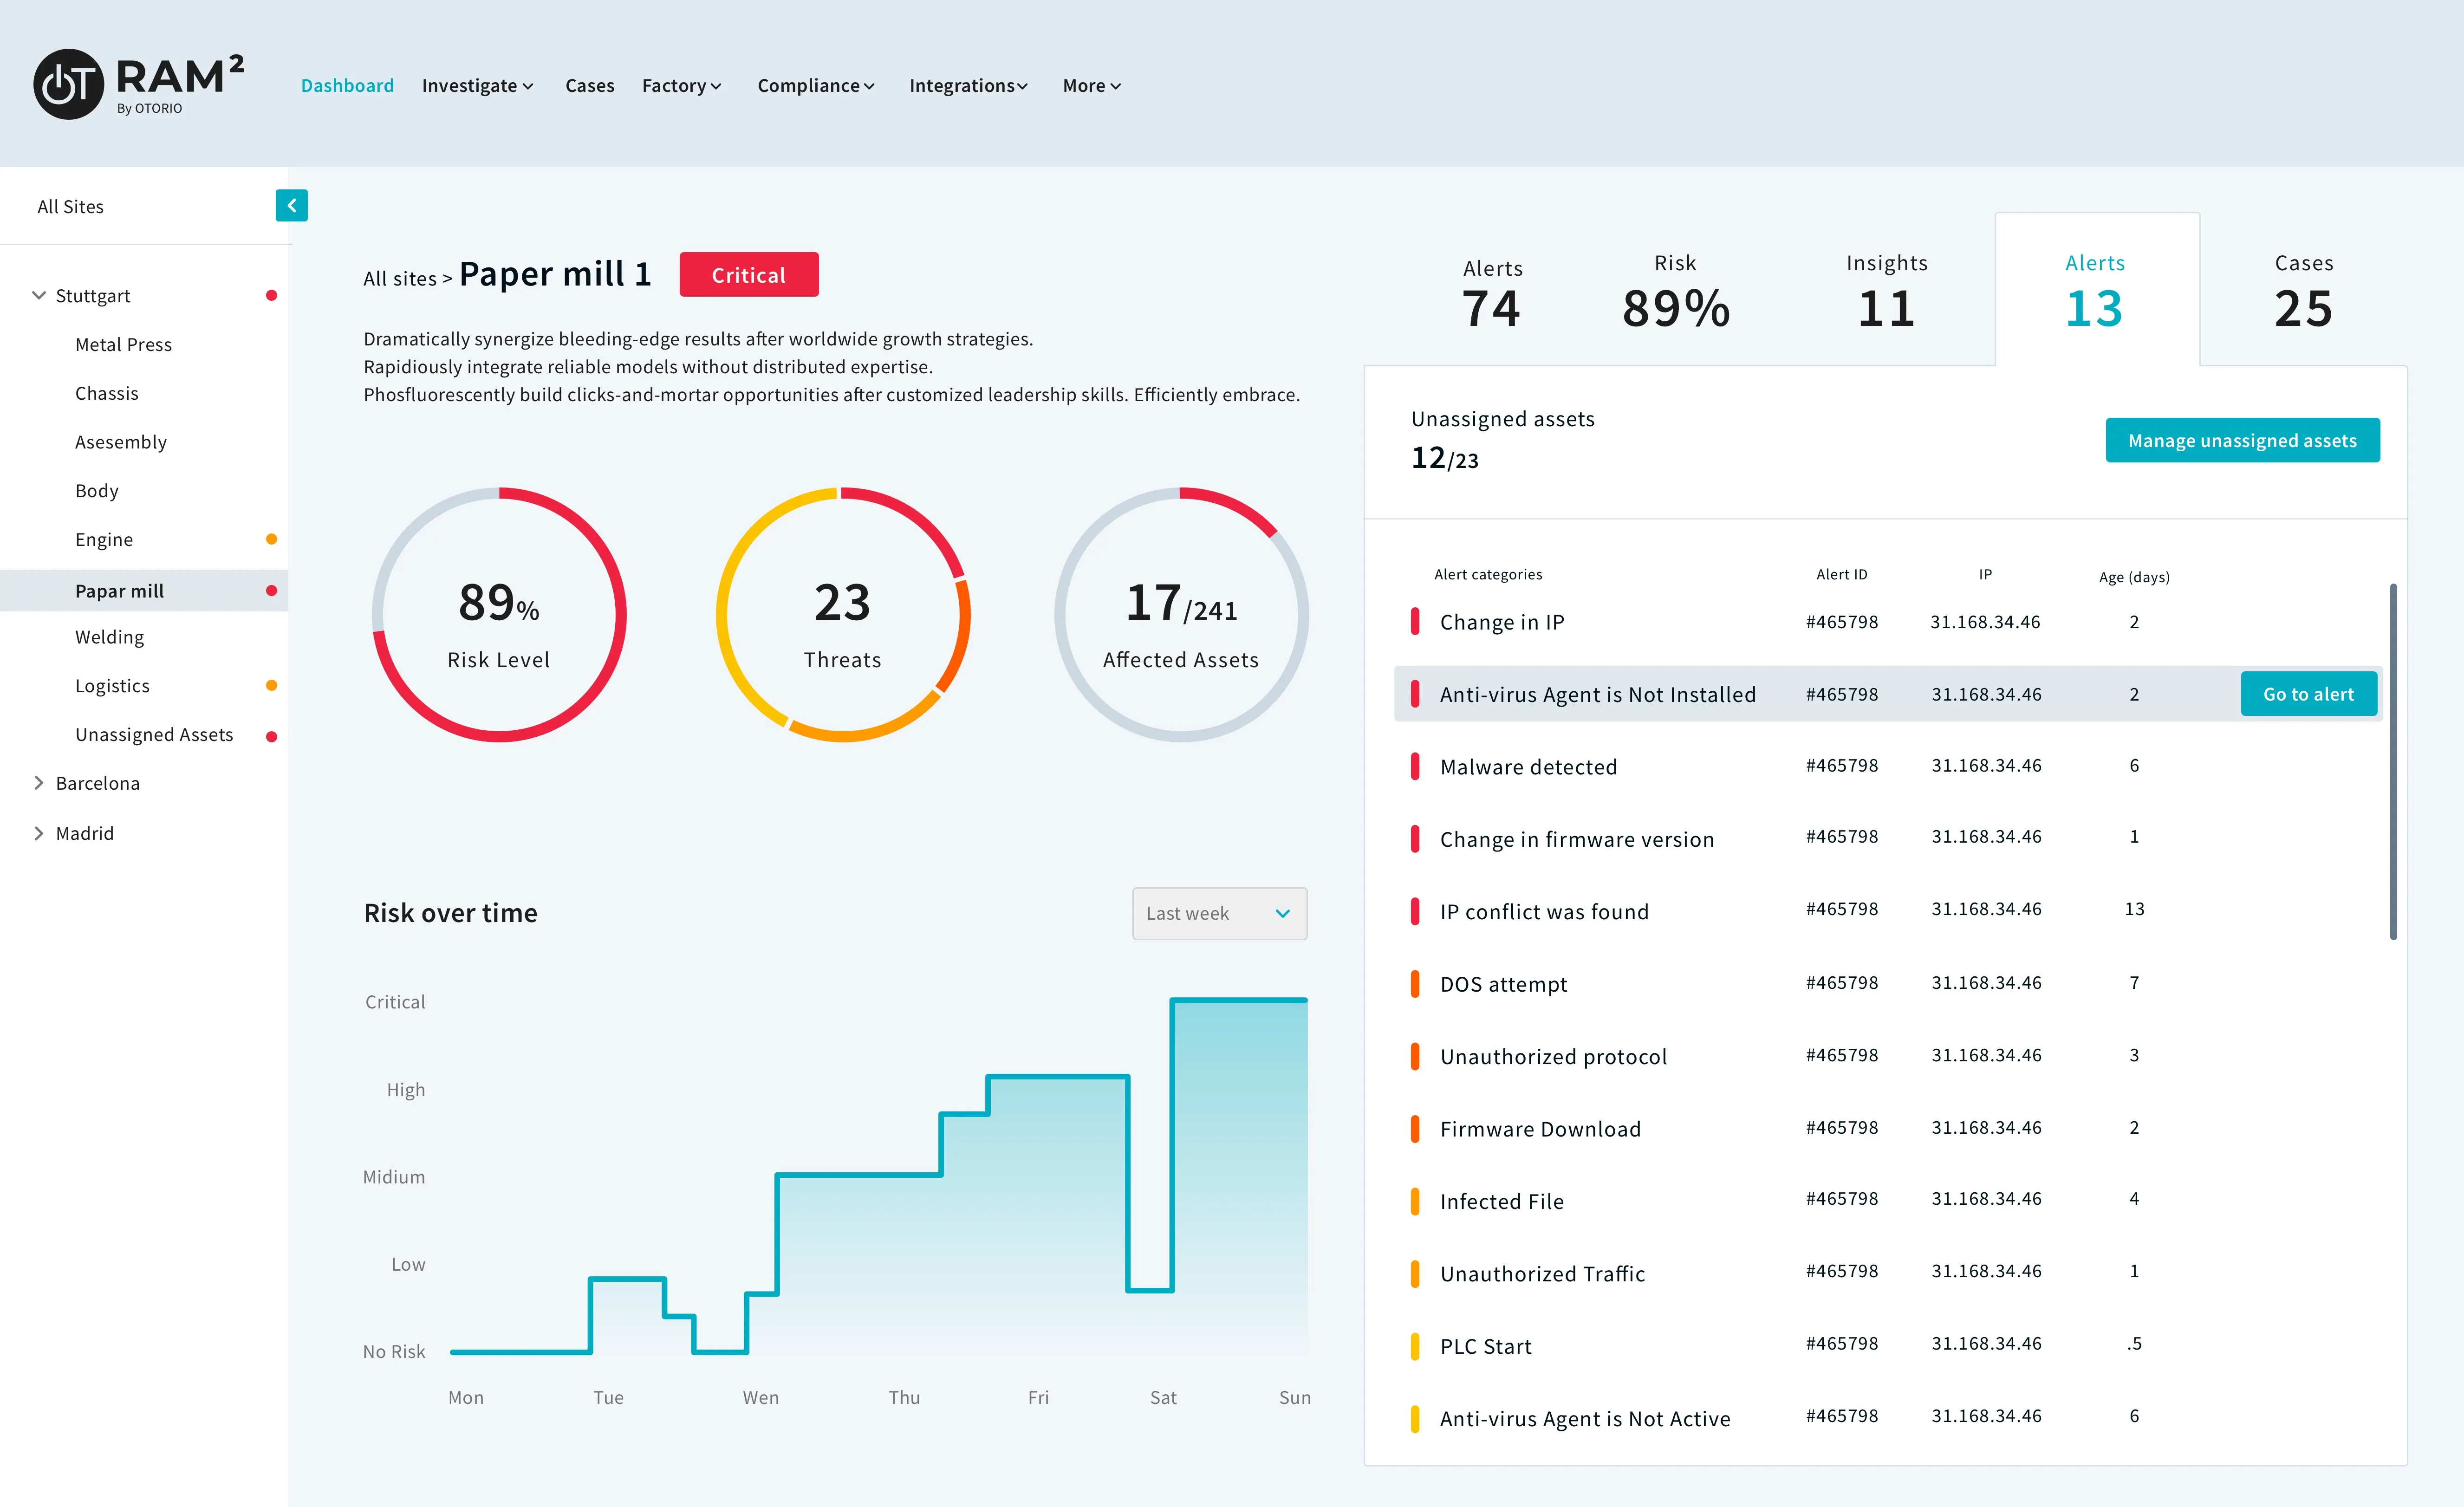
Task: Click the Unassigned assets 12/23 count
Action: coord(1444,458)
